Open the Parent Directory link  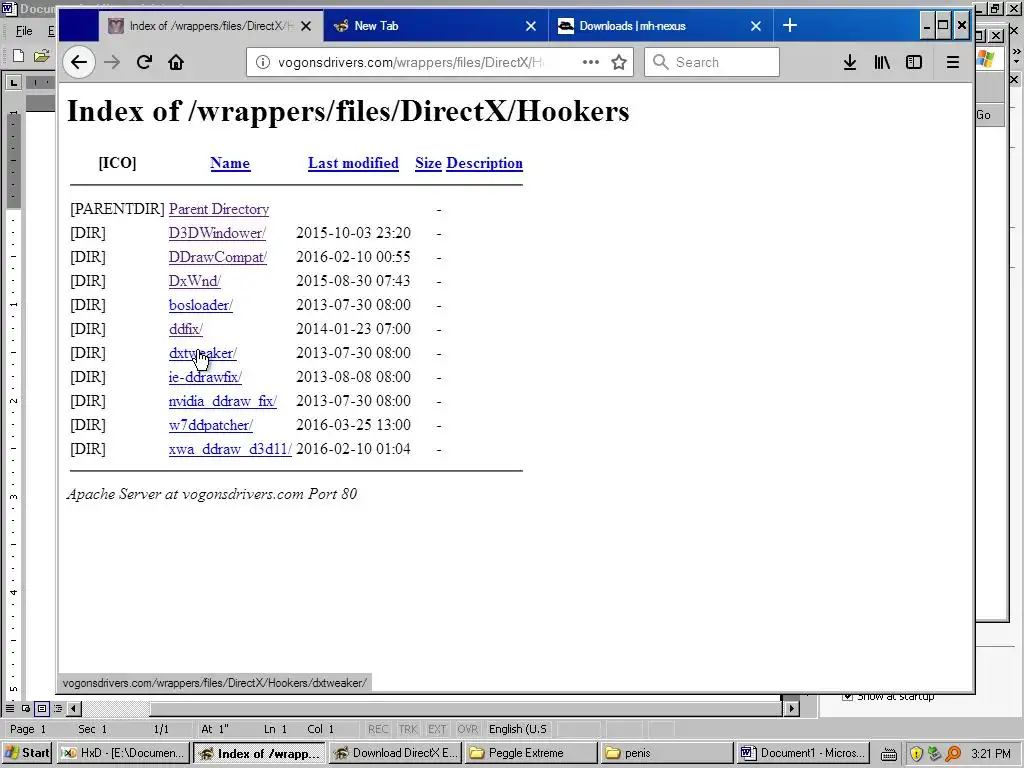(x=219, y=209)
